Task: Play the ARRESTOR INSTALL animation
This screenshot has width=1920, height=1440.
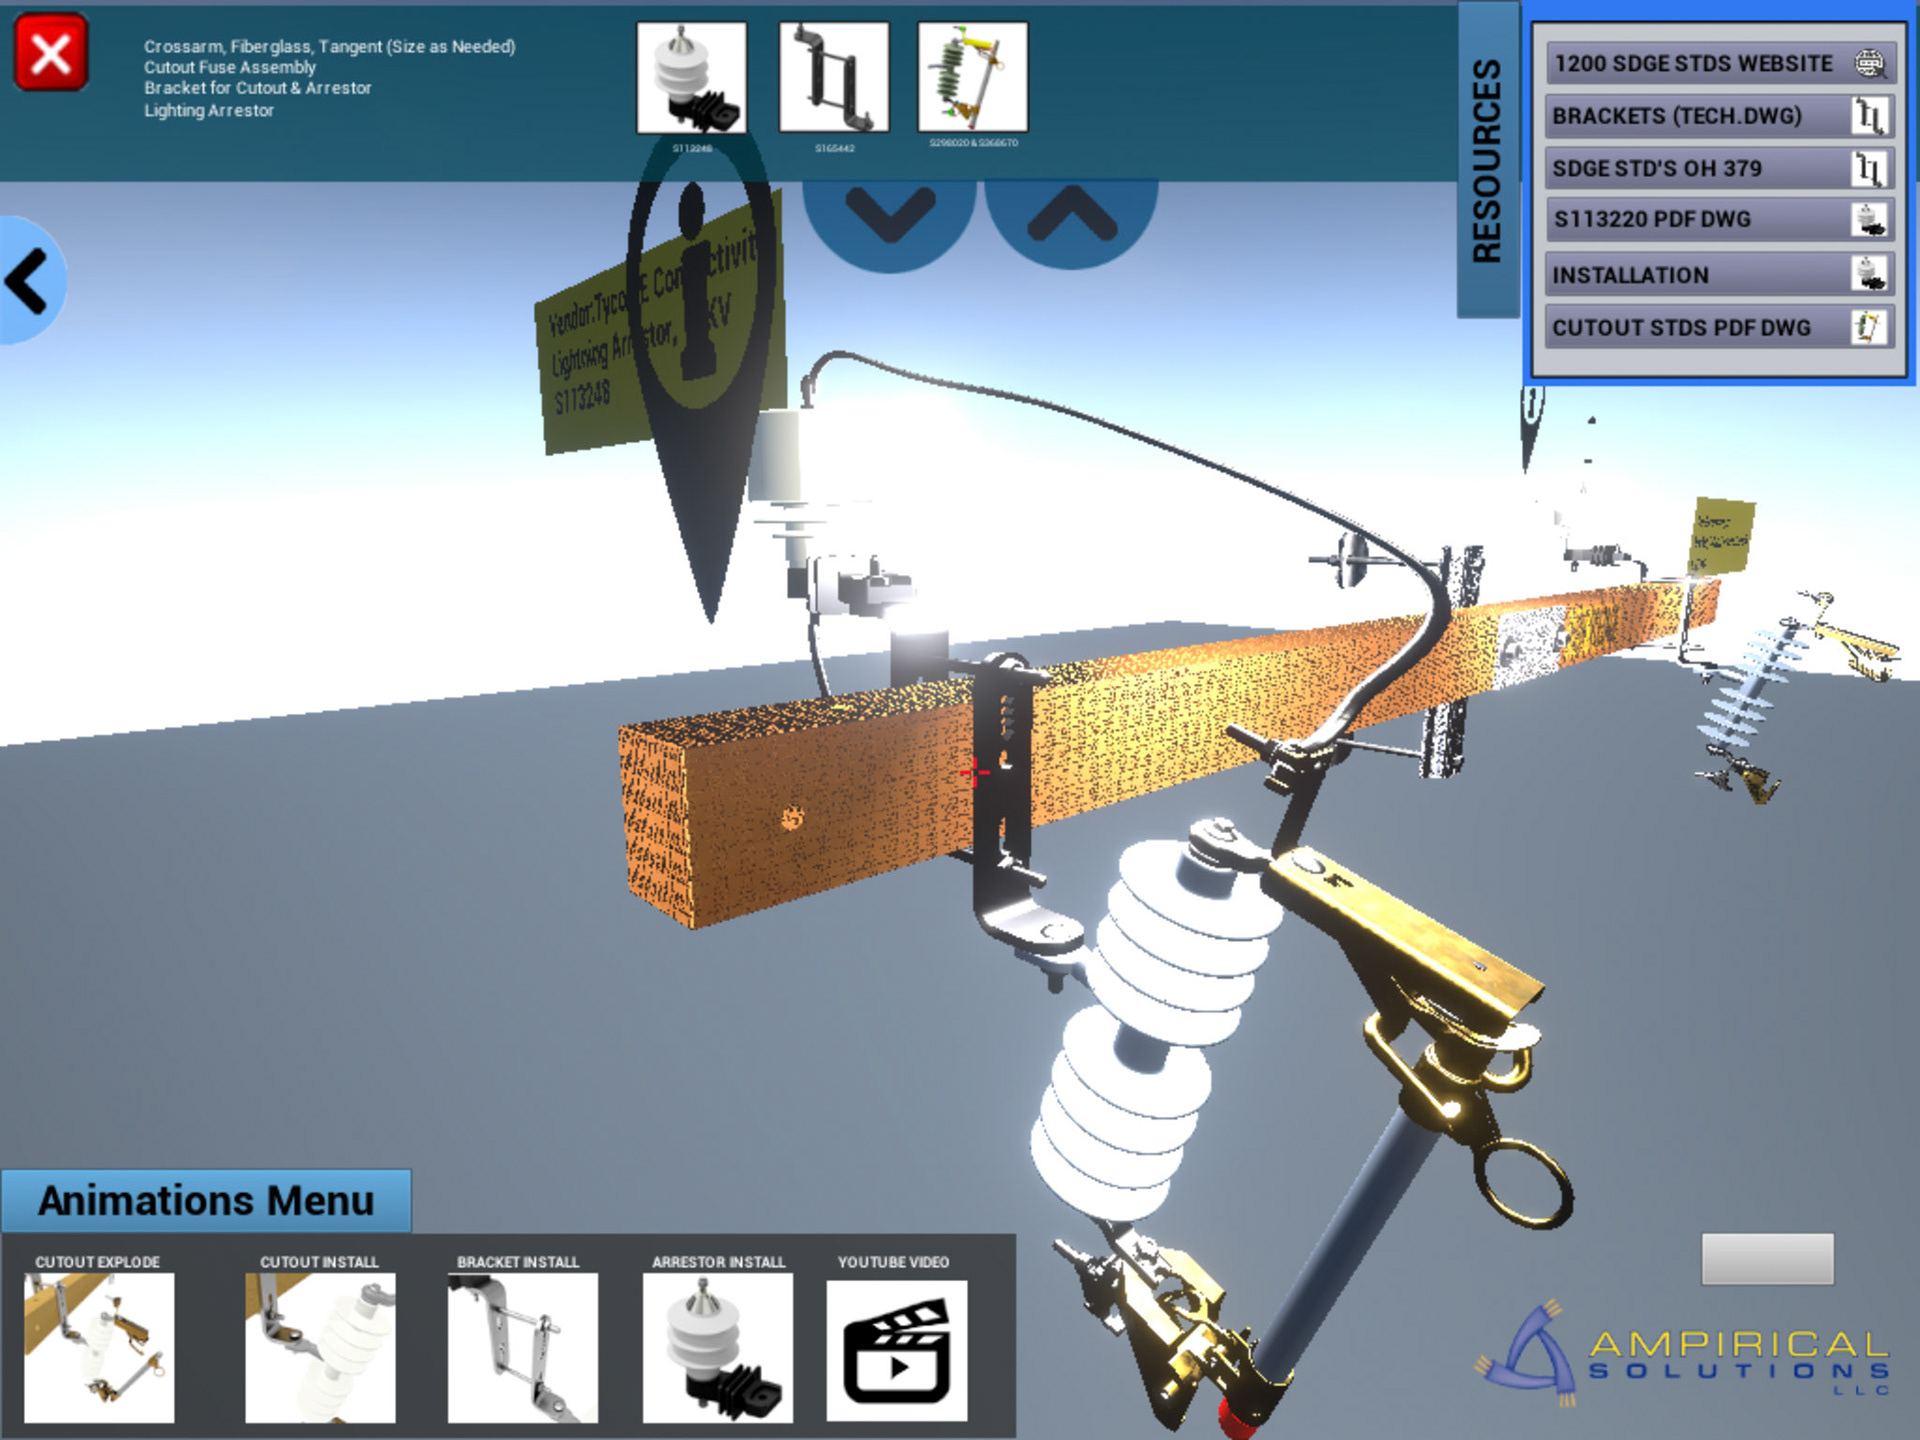Action: (x=717, y=1346)
